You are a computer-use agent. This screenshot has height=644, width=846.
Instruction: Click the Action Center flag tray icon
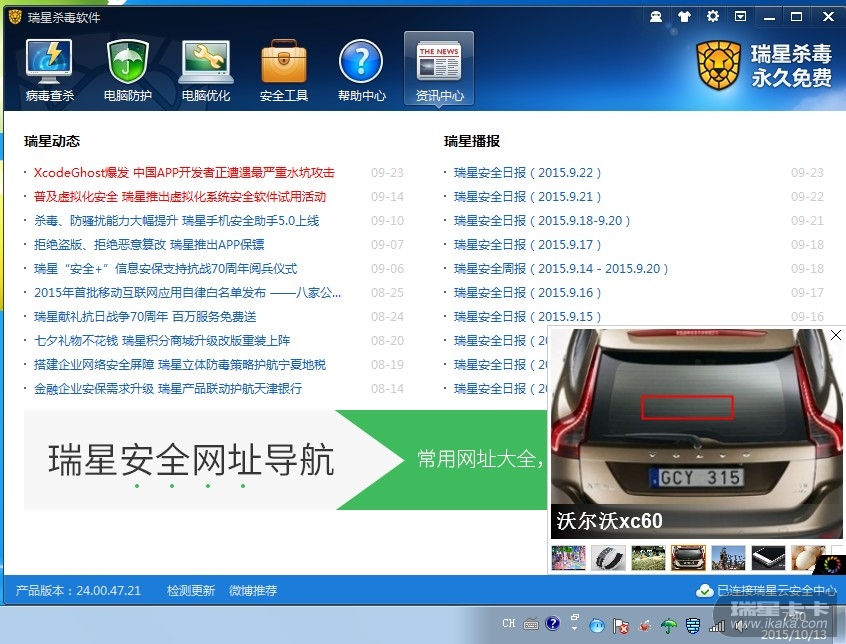pos(620,626)
